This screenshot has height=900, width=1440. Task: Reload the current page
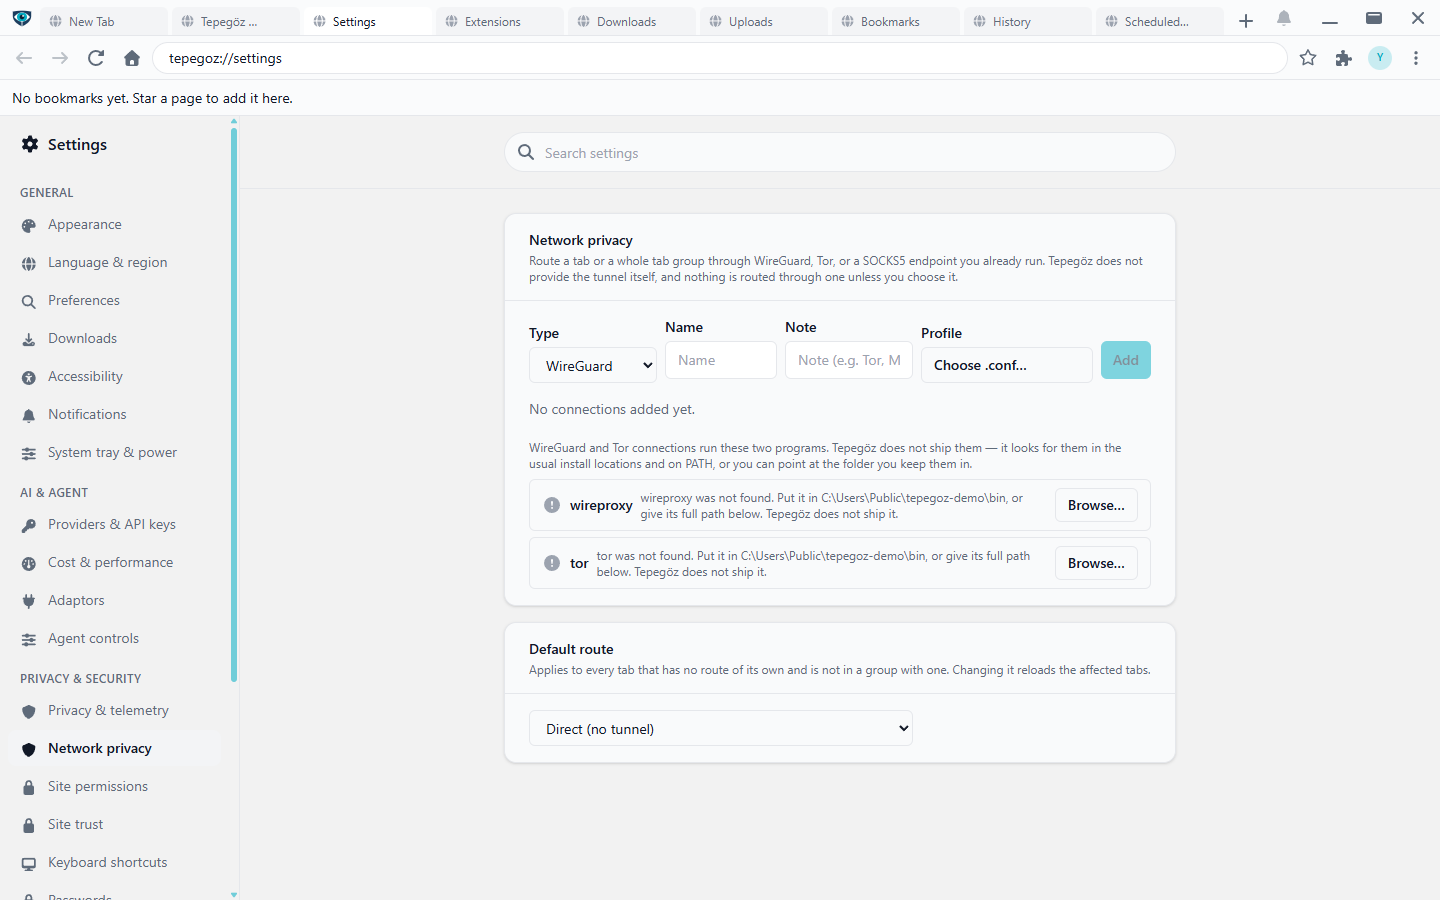96,58
